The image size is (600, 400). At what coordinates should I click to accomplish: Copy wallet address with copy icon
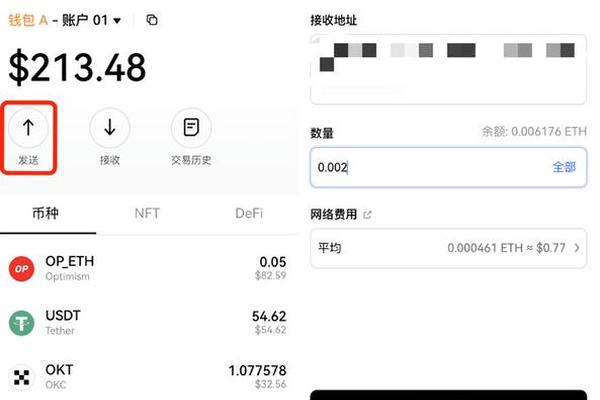pyautogui.click(x=152, y=20)
